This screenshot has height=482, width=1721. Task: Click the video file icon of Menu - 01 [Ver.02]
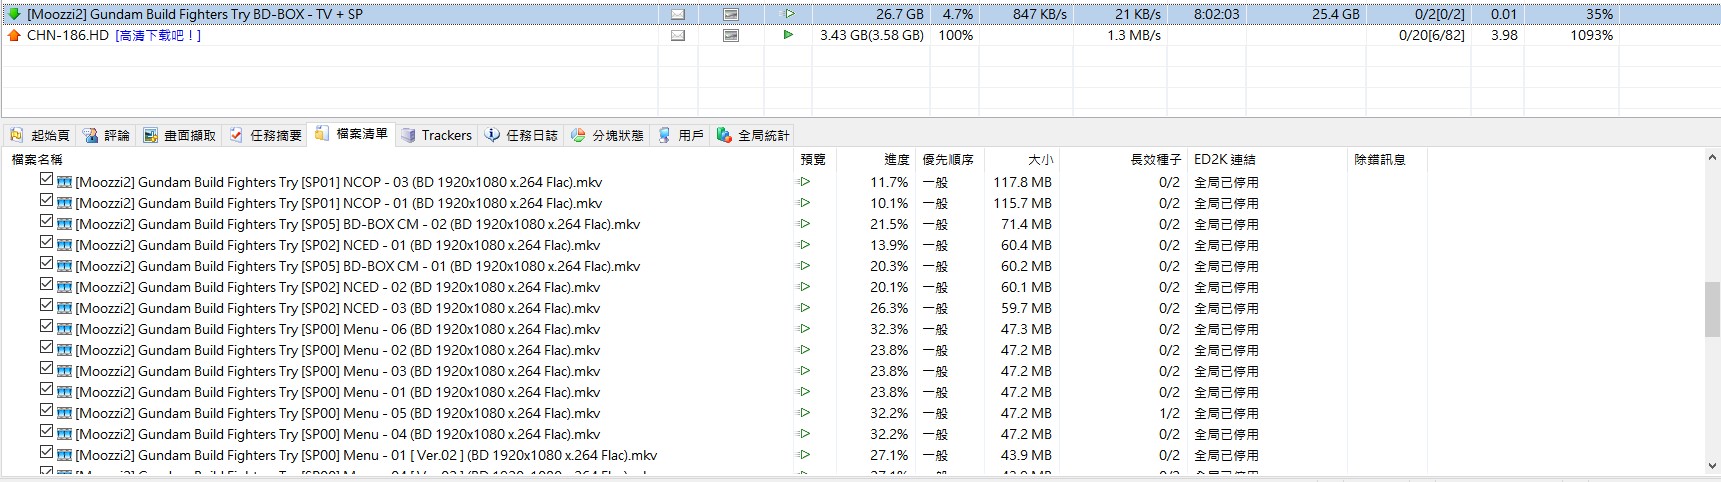point(64,455)
